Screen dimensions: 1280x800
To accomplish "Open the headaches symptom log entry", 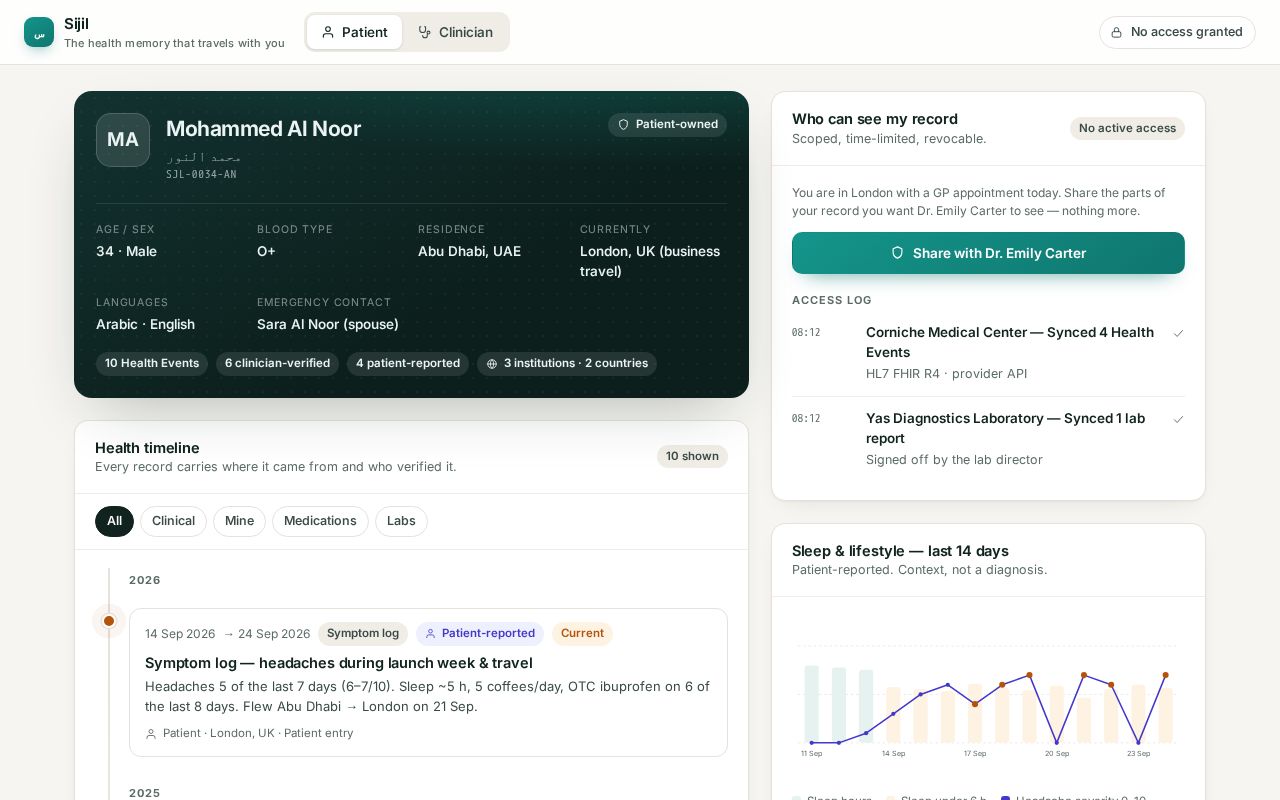I will click(428, 682).
